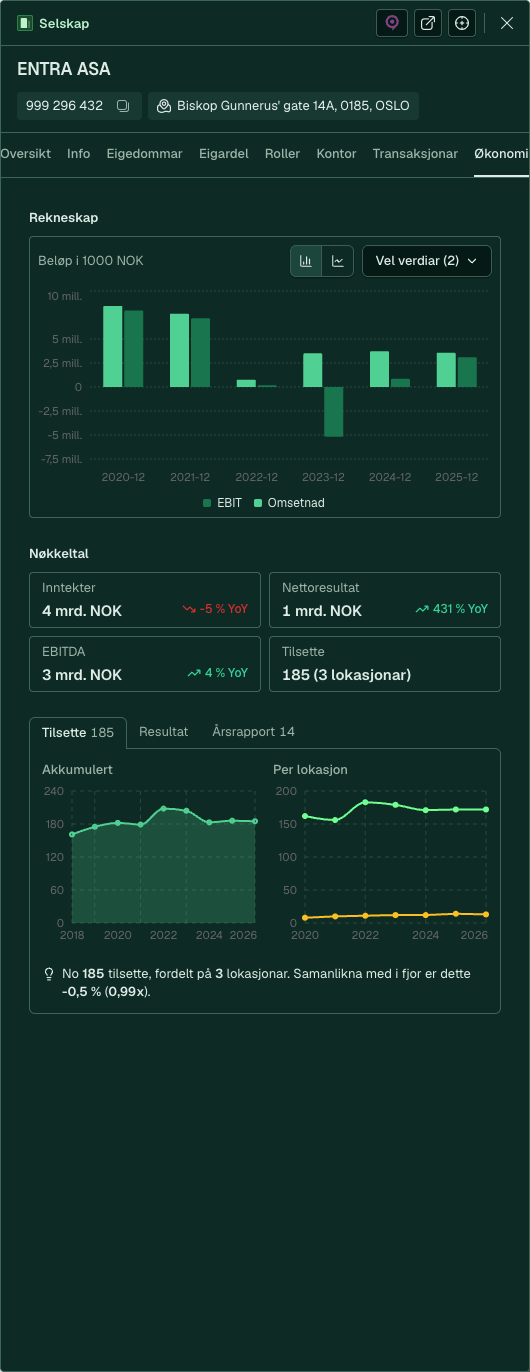Go to the Roller tab
This screenshot has width=530, height=1372.
pyautogui.click(x=283, y=154)
